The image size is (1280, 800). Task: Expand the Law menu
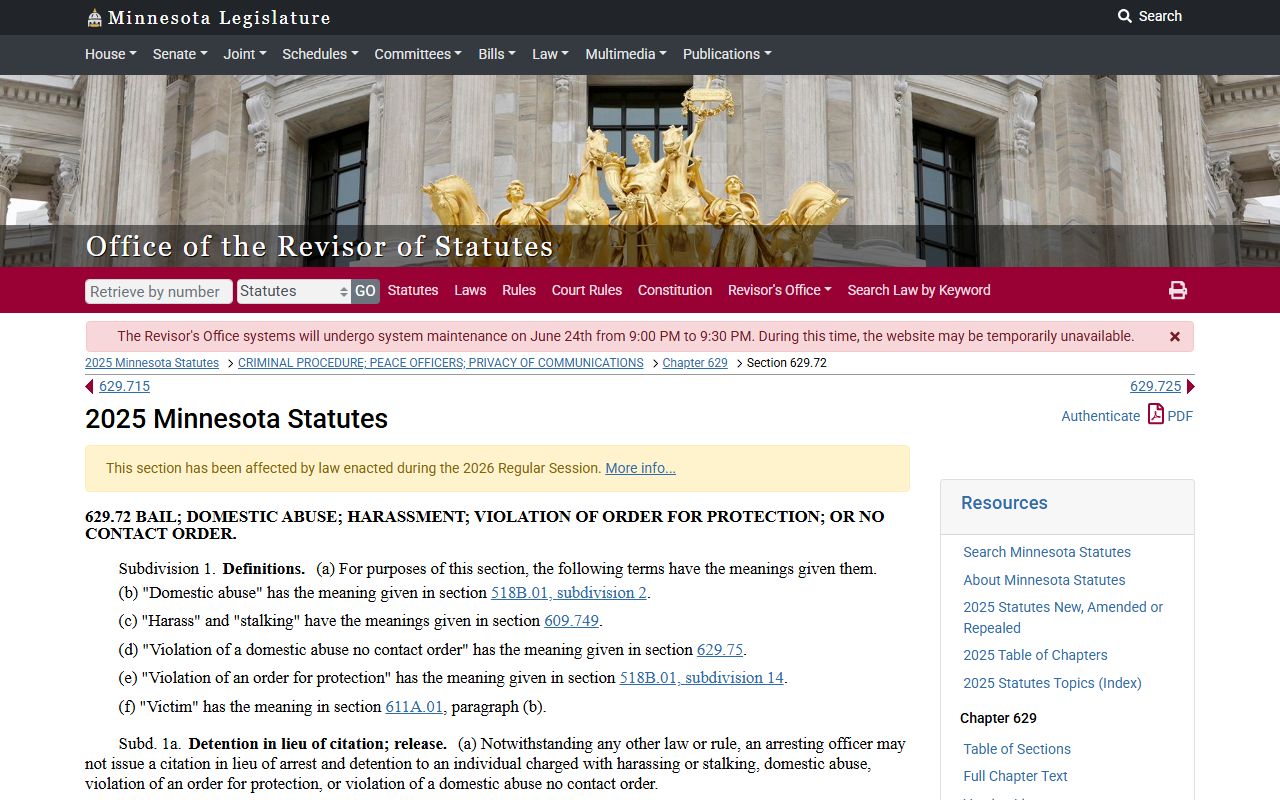(x=550, y=54)
